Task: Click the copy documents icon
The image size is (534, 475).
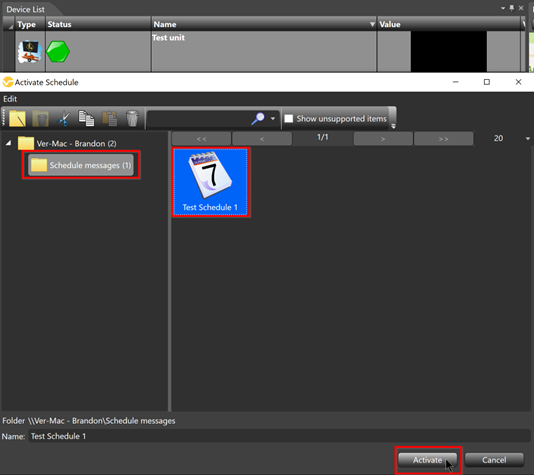Action: coord(86,119)
